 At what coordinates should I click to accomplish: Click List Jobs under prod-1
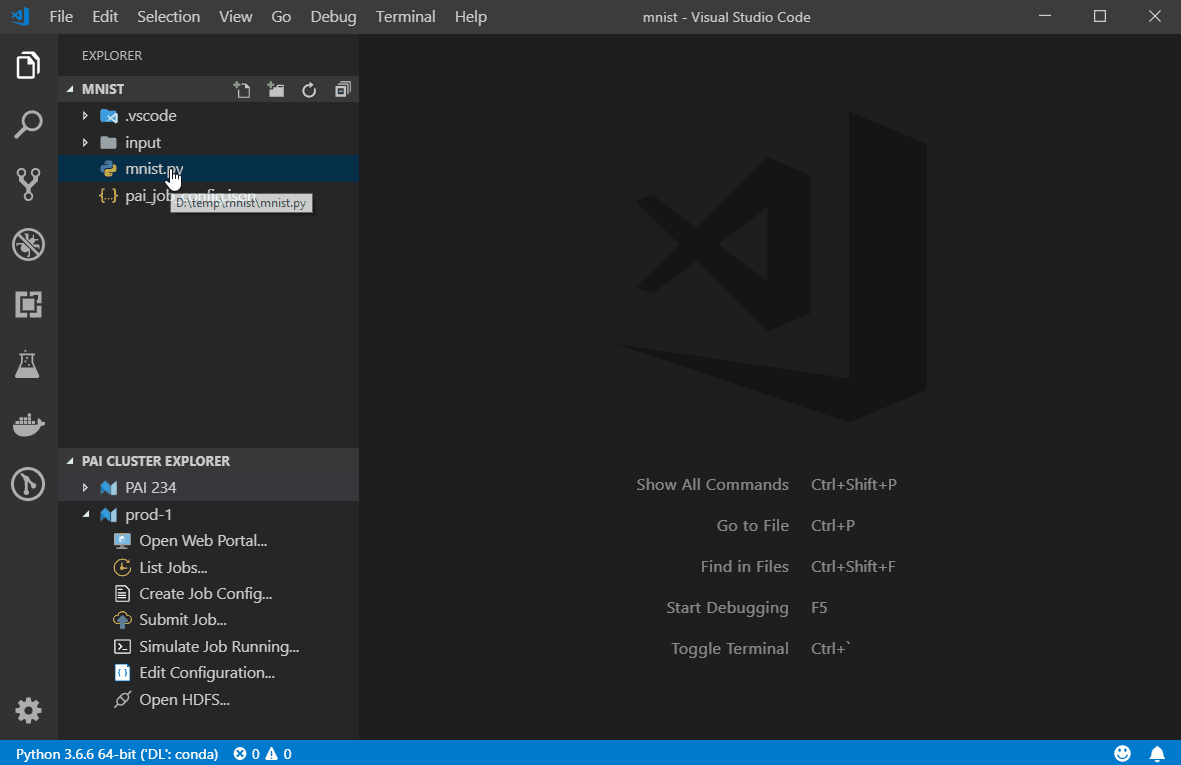pos(172,567)
